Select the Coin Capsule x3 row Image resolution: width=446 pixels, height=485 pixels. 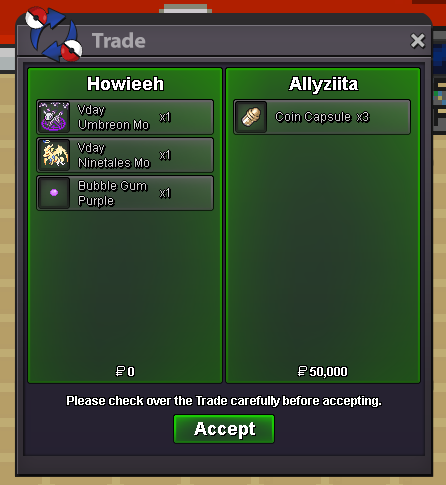[322, 117]
